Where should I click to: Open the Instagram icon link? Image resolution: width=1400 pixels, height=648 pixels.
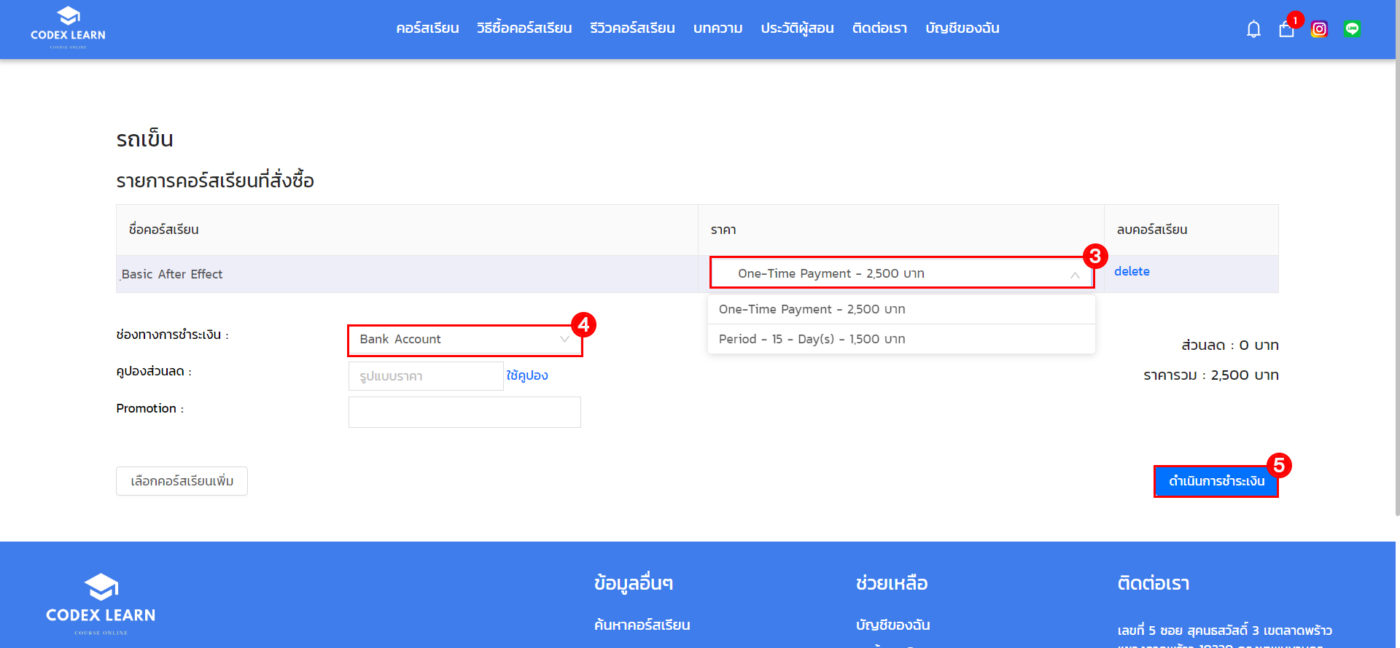(1319, 29)
